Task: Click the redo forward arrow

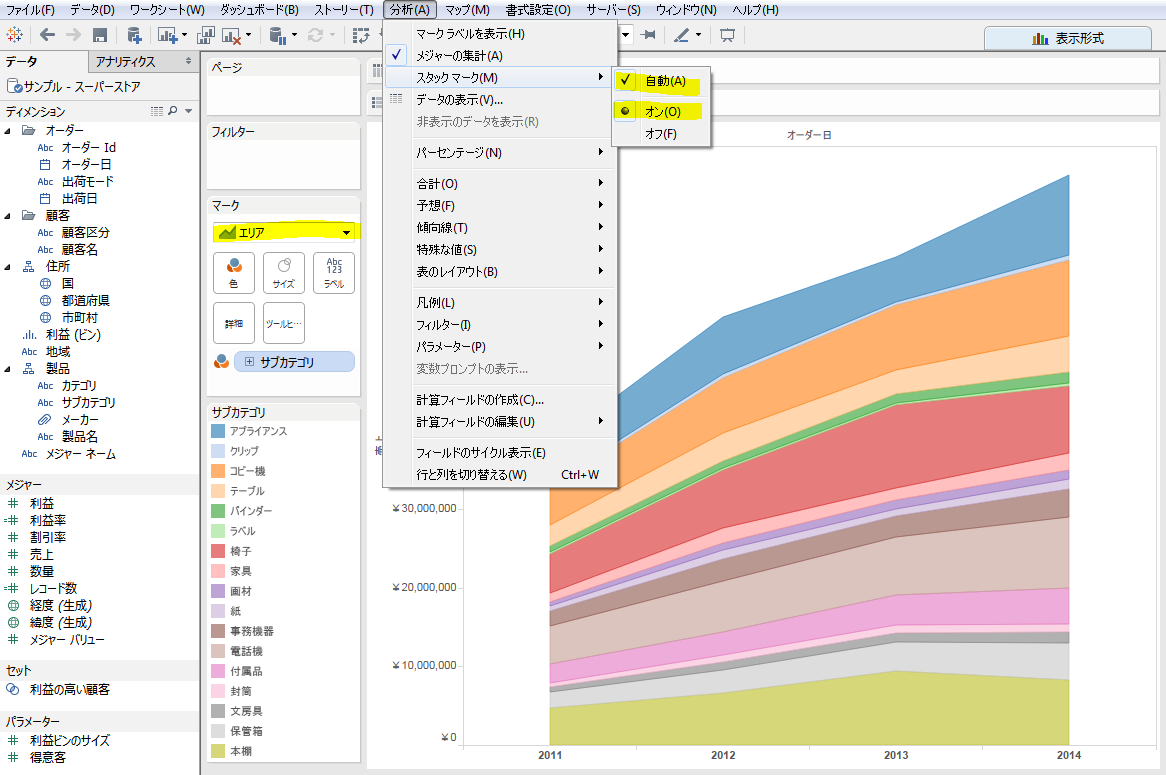Action: coord(73,34)
